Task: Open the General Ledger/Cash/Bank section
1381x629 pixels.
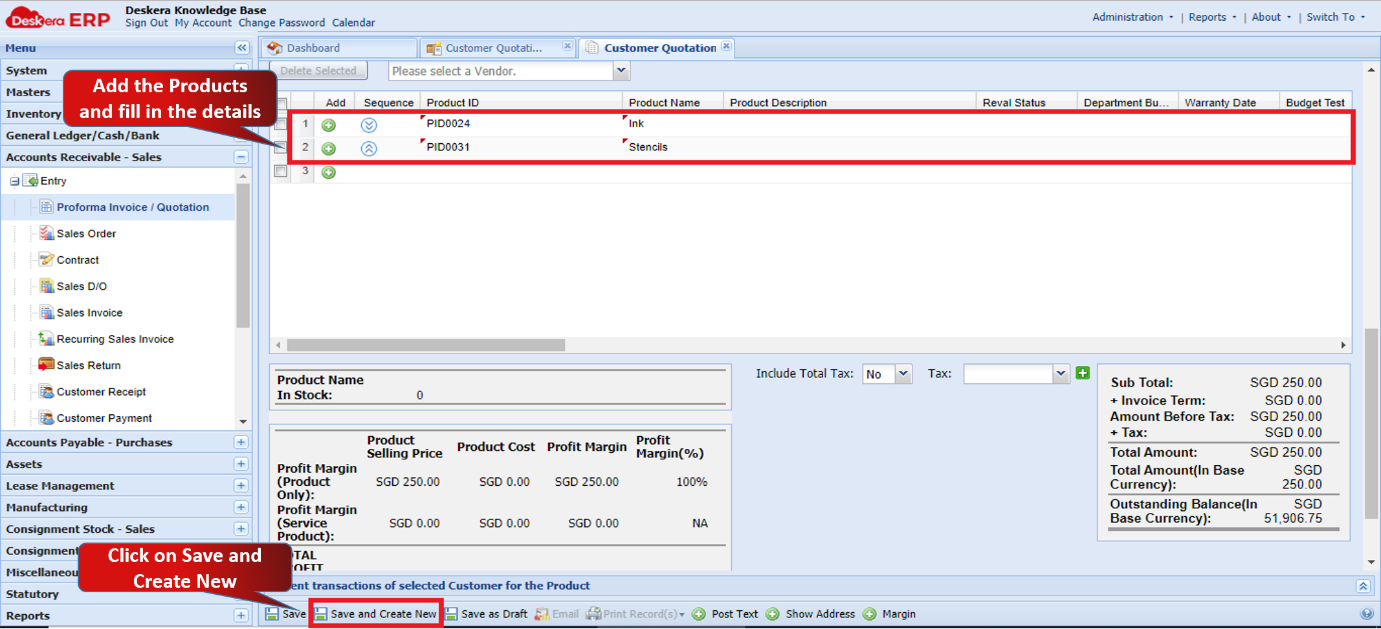Action: point(126,135)
